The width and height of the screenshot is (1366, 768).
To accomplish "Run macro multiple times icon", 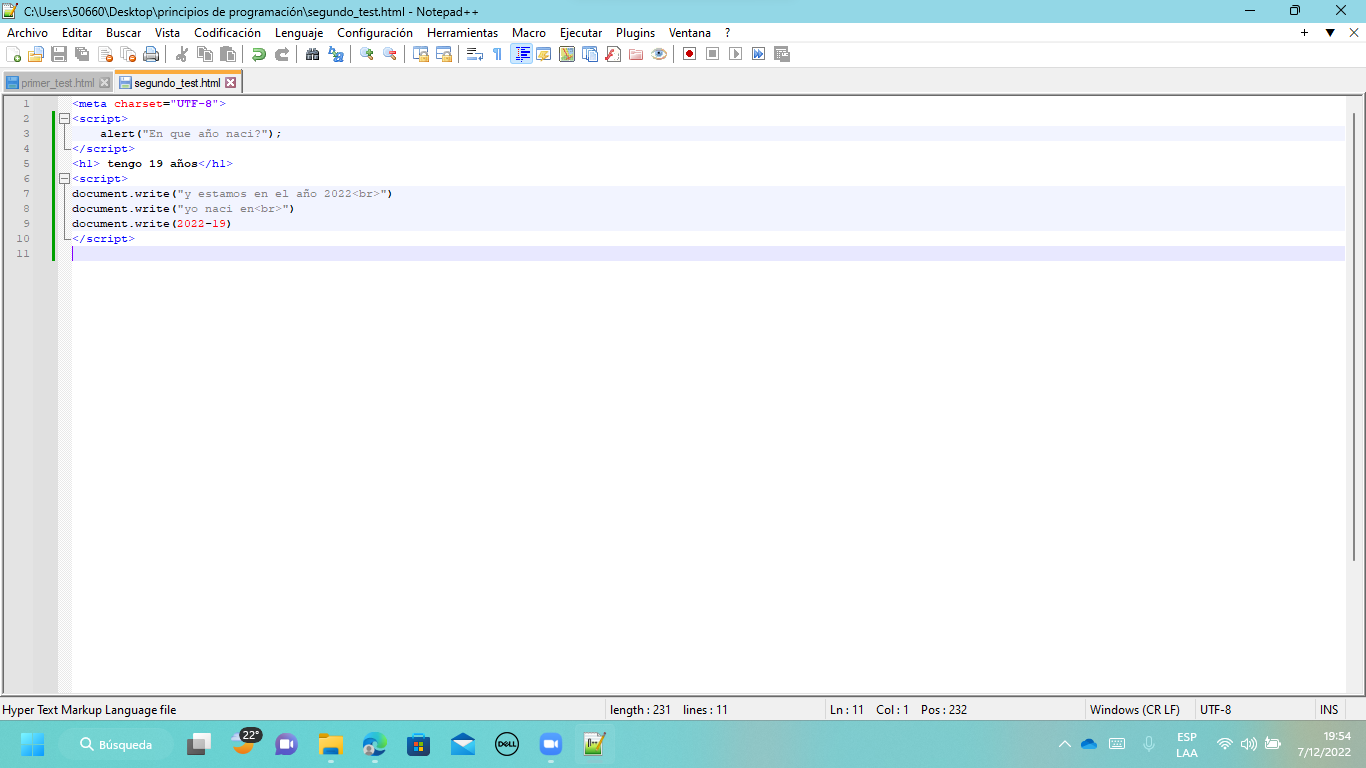I will tap(759, 54).
